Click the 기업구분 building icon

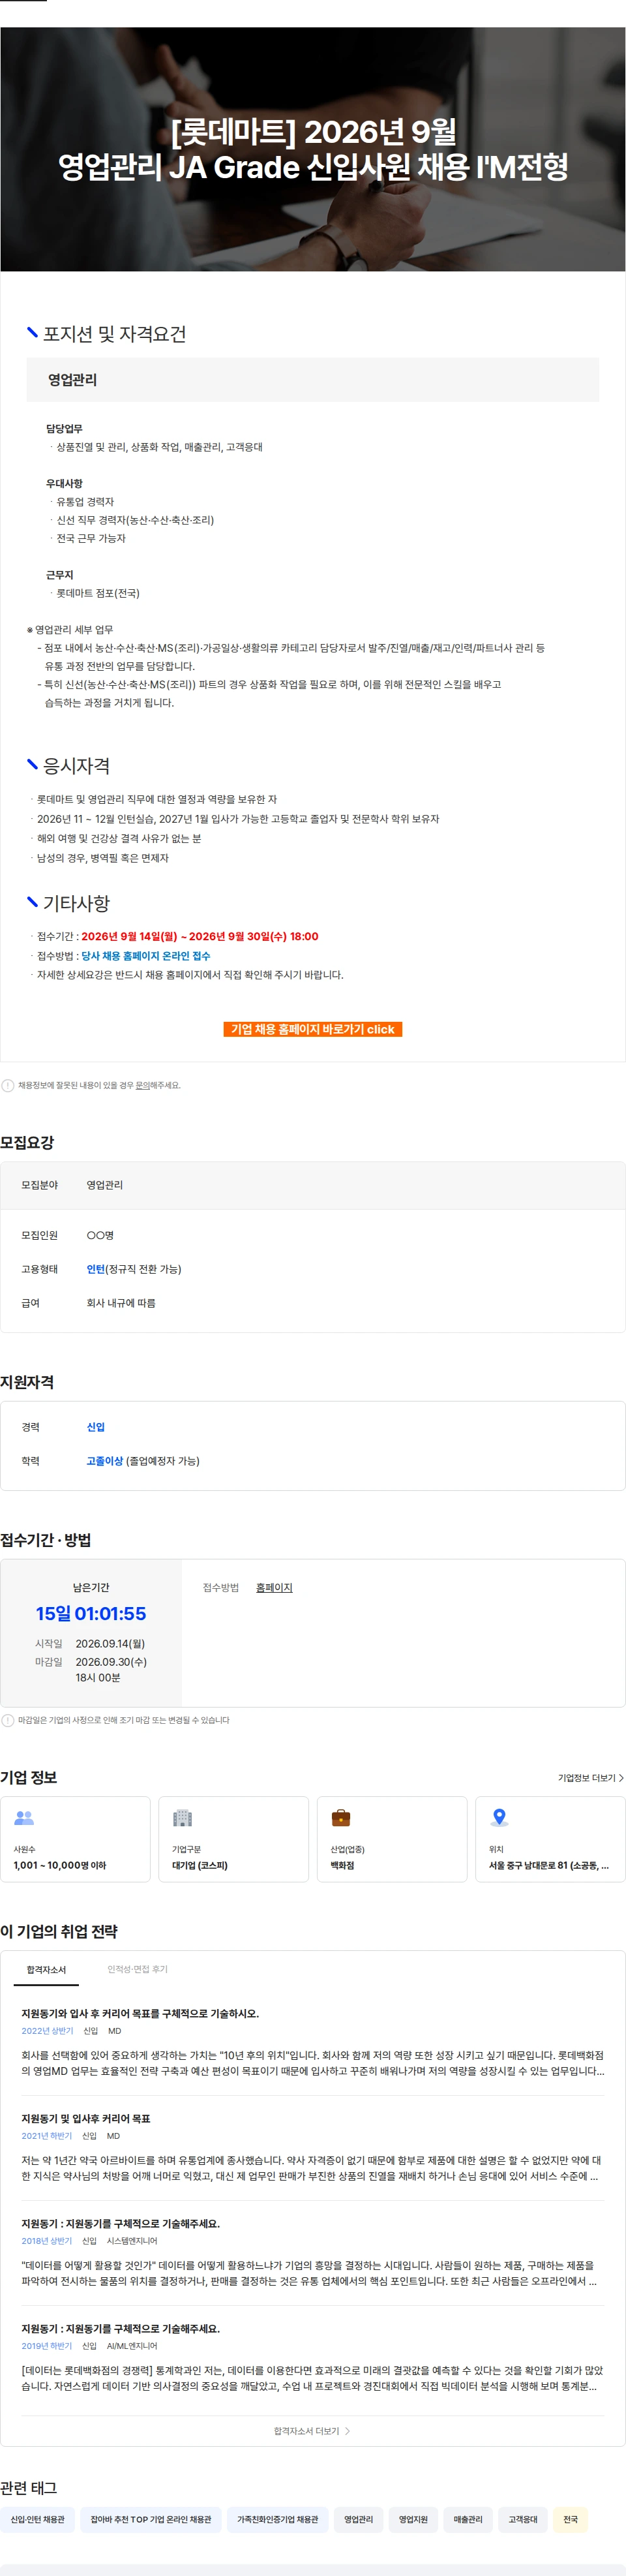click(x=182, y=1818)
